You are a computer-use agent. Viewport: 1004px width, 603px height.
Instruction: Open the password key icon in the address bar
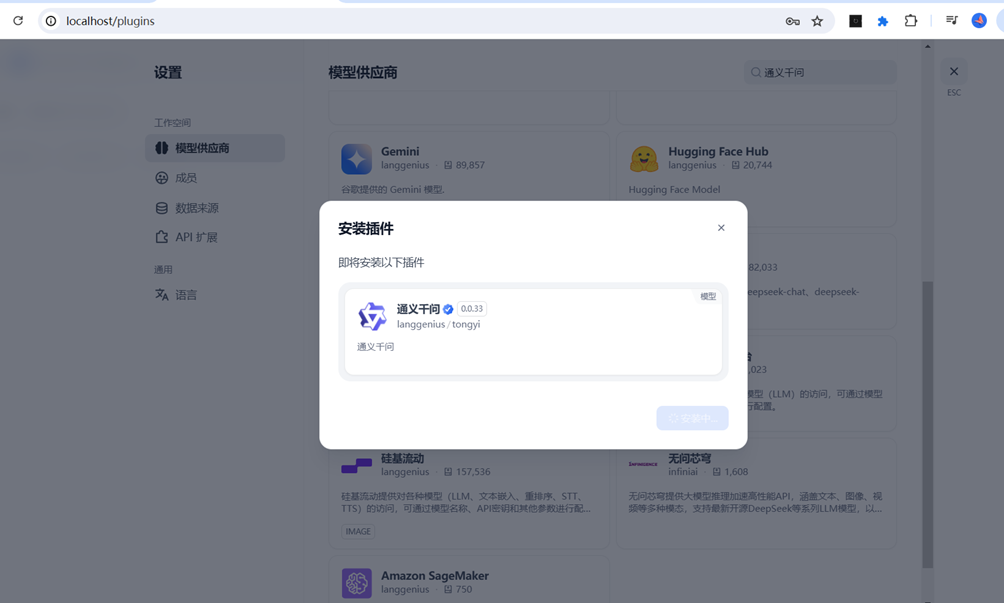point(793,21)
